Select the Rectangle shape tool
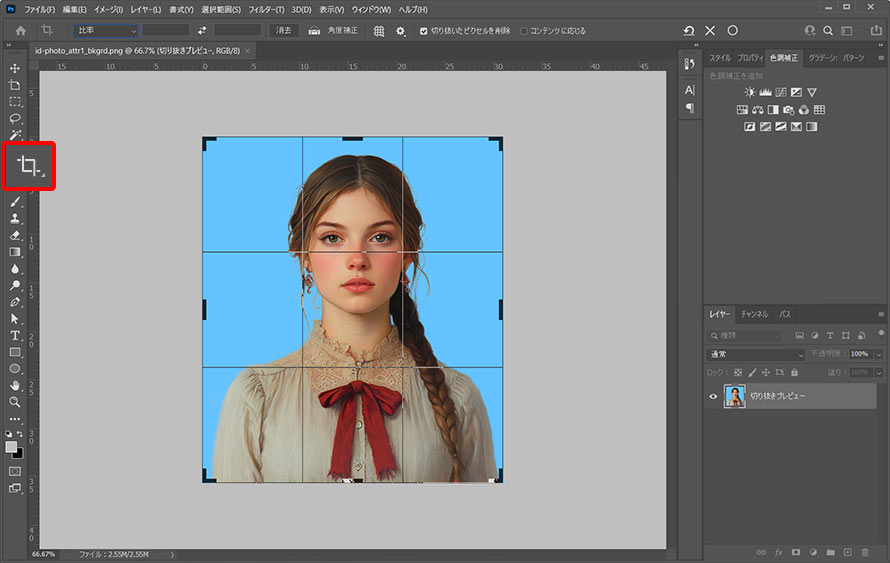 (x=15, y=352)
